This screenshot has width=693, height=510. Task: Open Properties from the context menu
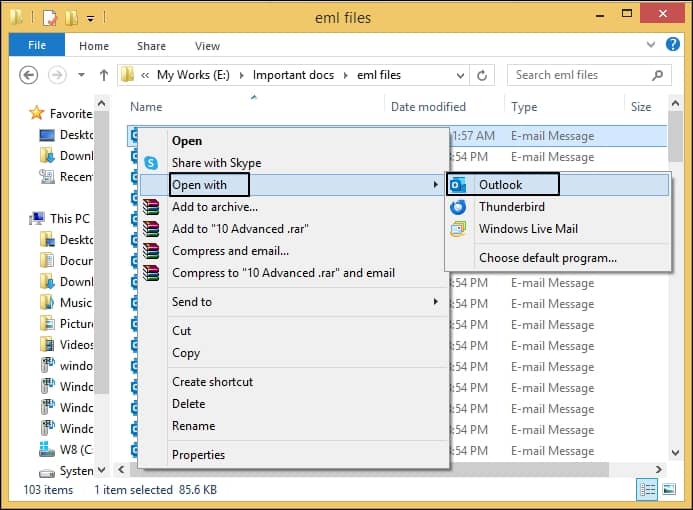[x=293, y=455]
